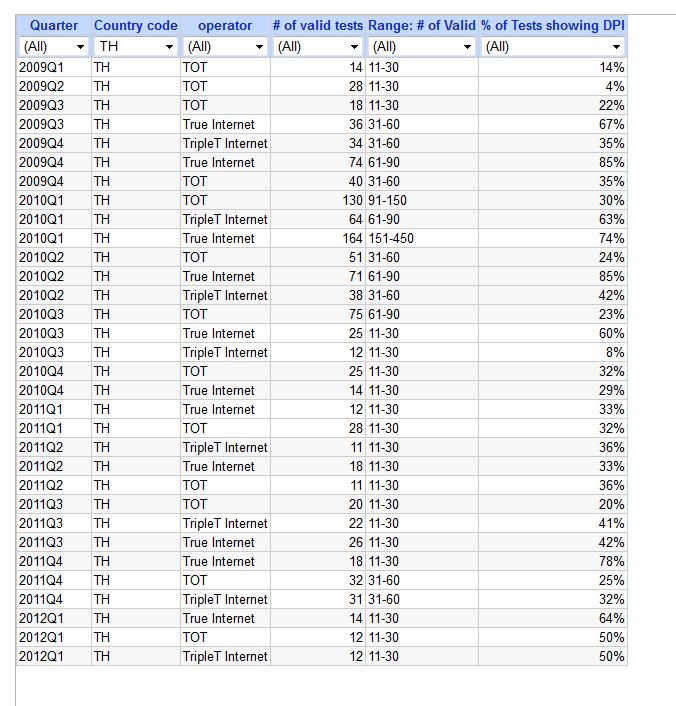Open the Quarter filter dropdown

point(54,46)
